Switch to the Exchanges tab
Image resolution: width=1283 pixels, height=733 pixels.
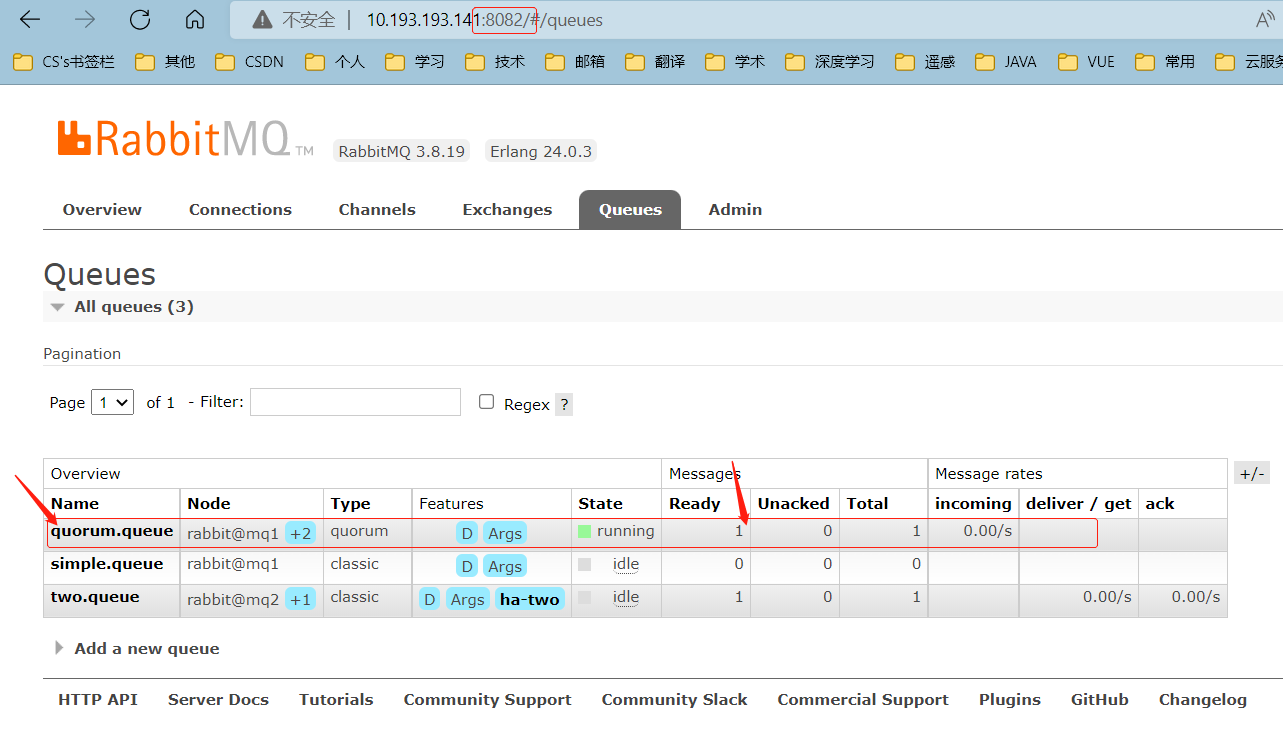507,209
